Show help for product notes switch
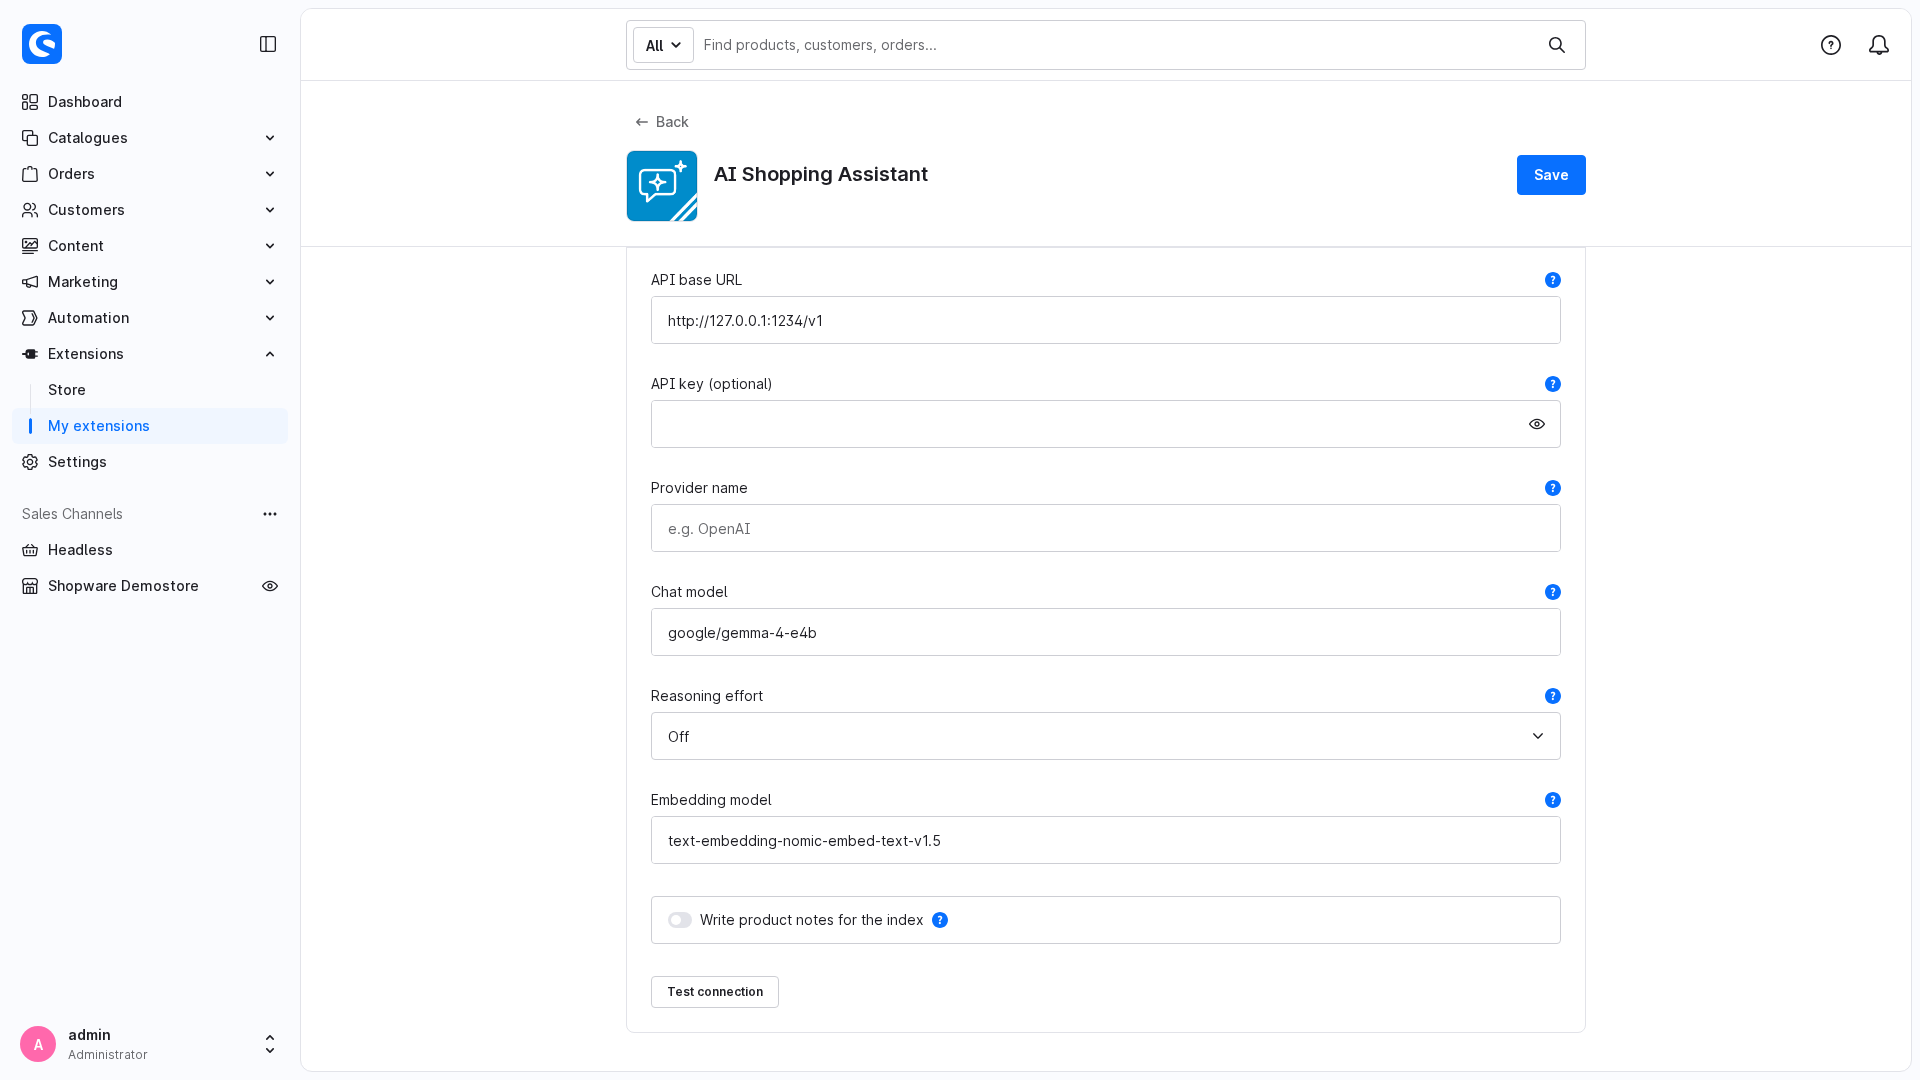 pyautogui.click(x=940, y=920)
